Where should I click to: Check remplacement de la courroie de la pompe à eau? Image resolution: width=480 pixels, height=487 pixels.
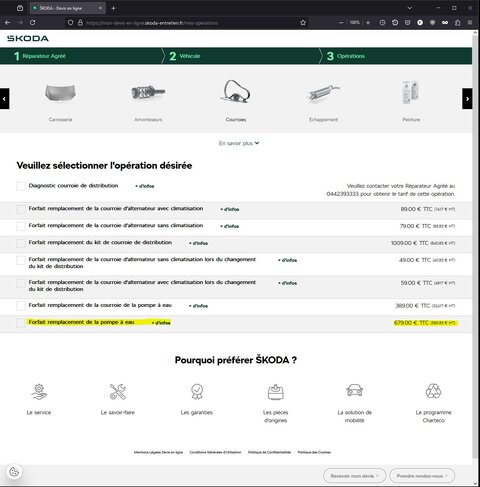point(21,306)
